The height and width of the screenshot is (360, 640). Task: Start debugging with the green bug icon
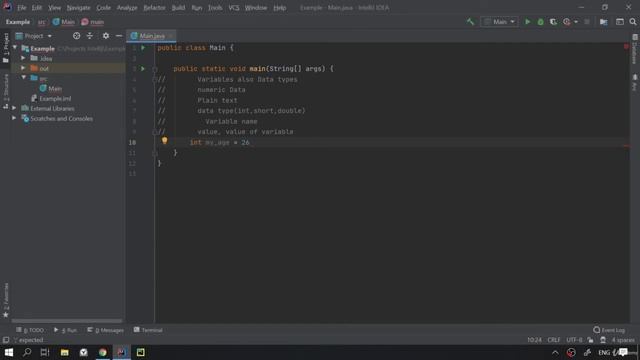540,22
